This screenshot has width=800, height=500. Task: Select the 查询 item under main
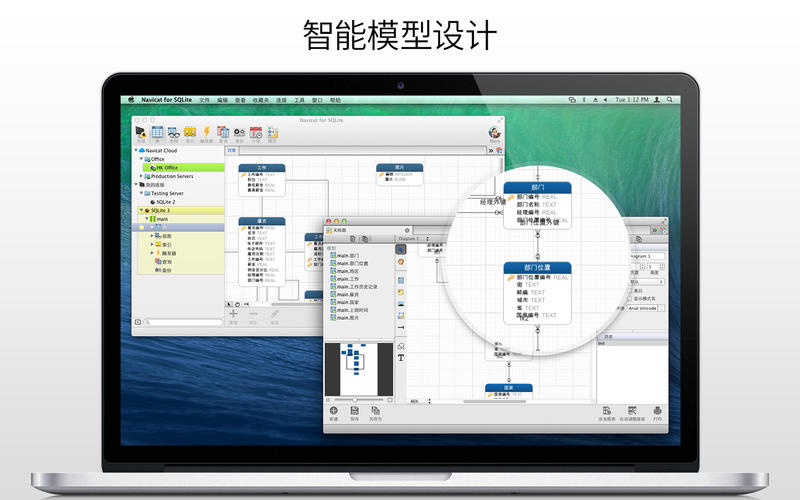[x=163, y=261]
